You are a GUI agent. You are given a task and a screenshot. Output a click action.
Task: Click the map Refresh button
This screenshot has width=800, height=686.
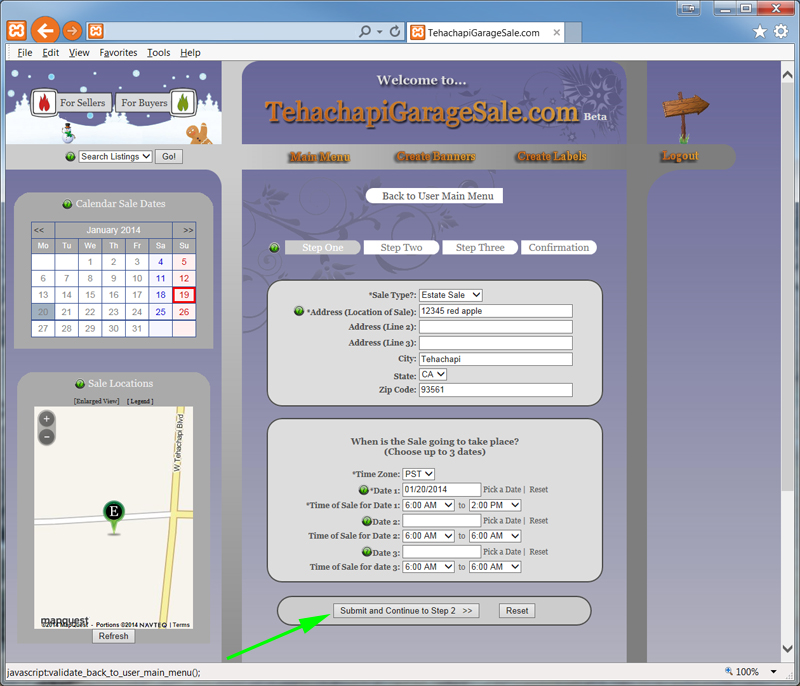click(x=114, y=636)
